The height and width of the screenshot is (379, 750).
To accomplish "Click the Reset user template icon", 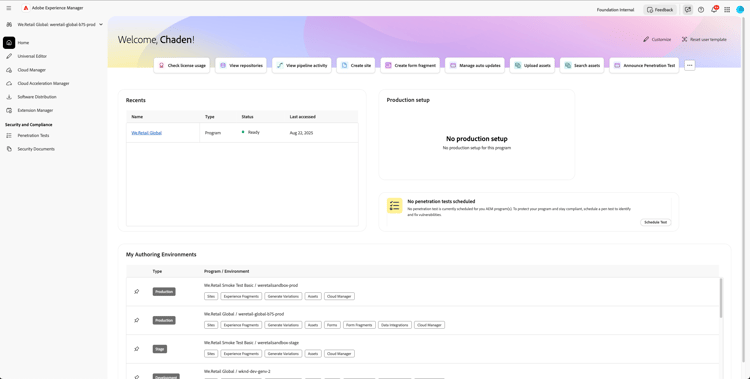I will [684, 39].
